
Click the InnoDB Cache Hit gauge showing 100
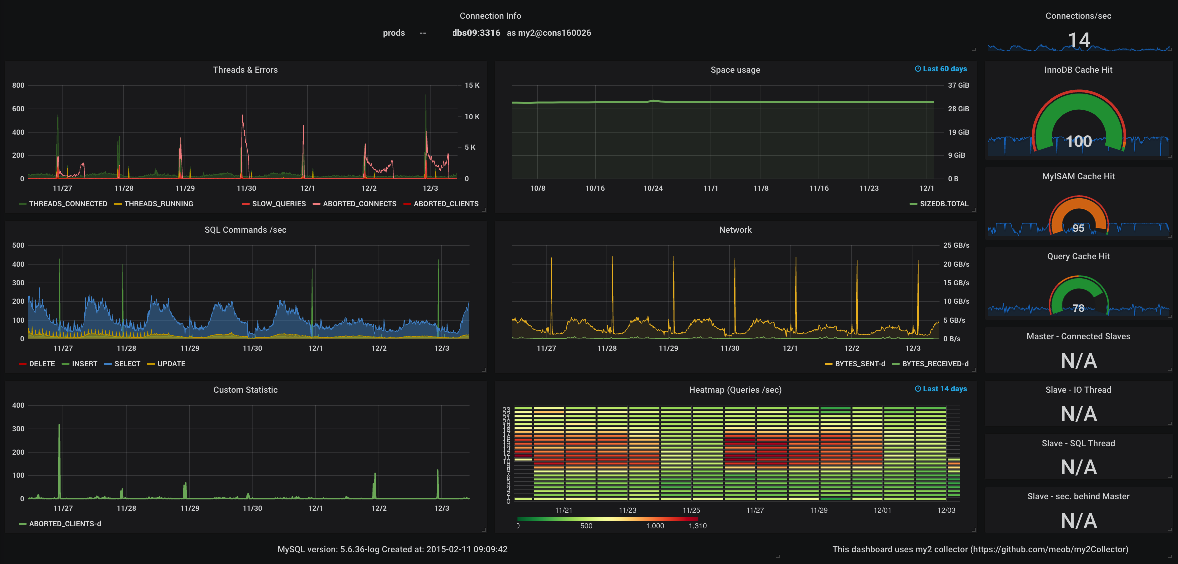coord(1079,120)
